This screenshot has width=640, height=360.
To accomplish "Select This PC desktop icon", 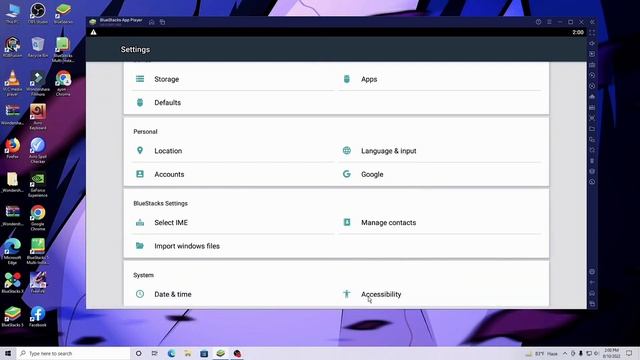I will [x=12, y=13].
